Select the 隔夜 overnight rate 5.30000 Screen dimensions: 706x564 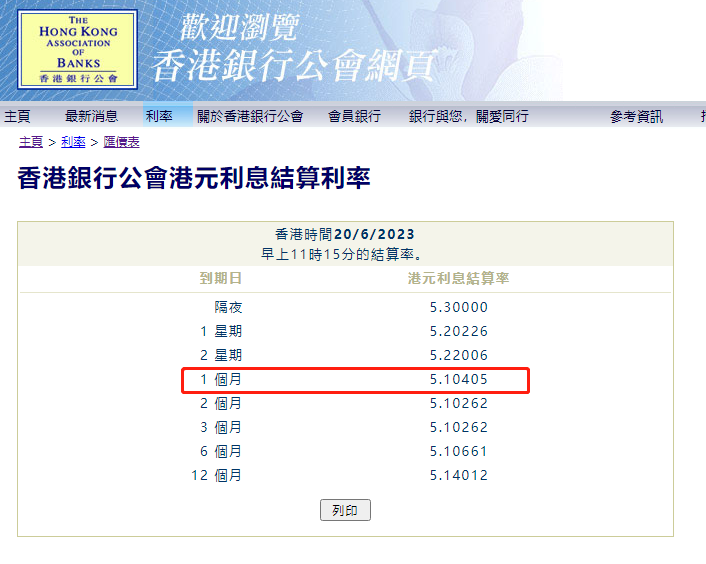pos(458,308)
